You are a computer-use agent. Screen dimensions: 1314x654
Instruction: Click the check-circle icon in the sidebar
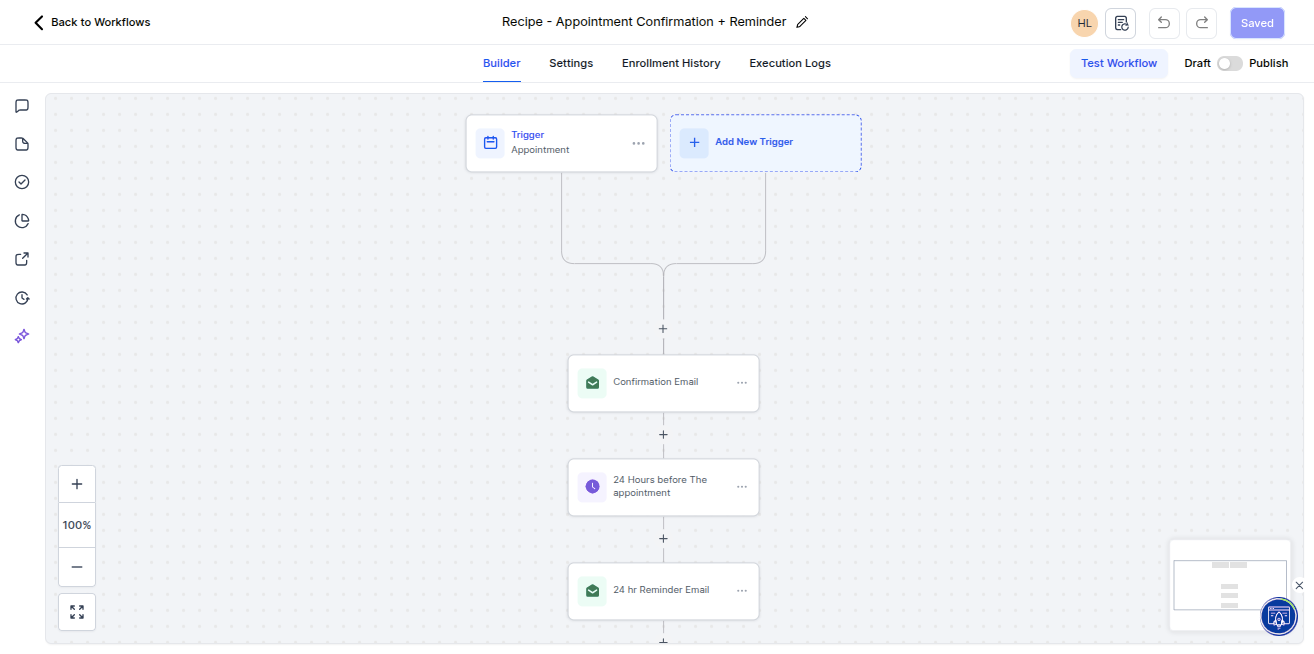click(x=22, y=182)
